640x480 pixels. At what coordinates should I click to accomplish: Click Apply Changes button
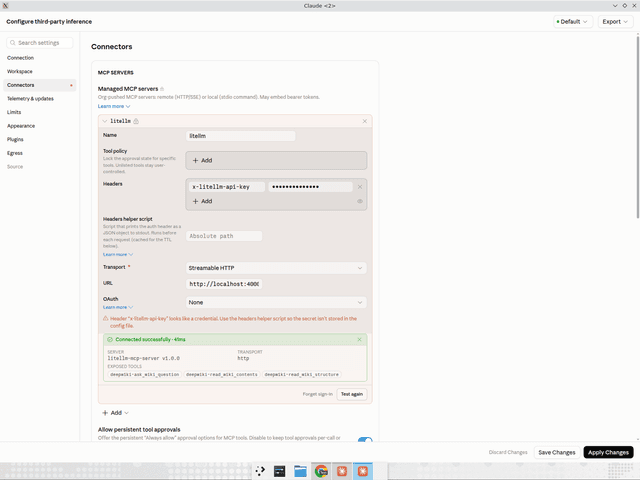608,452
